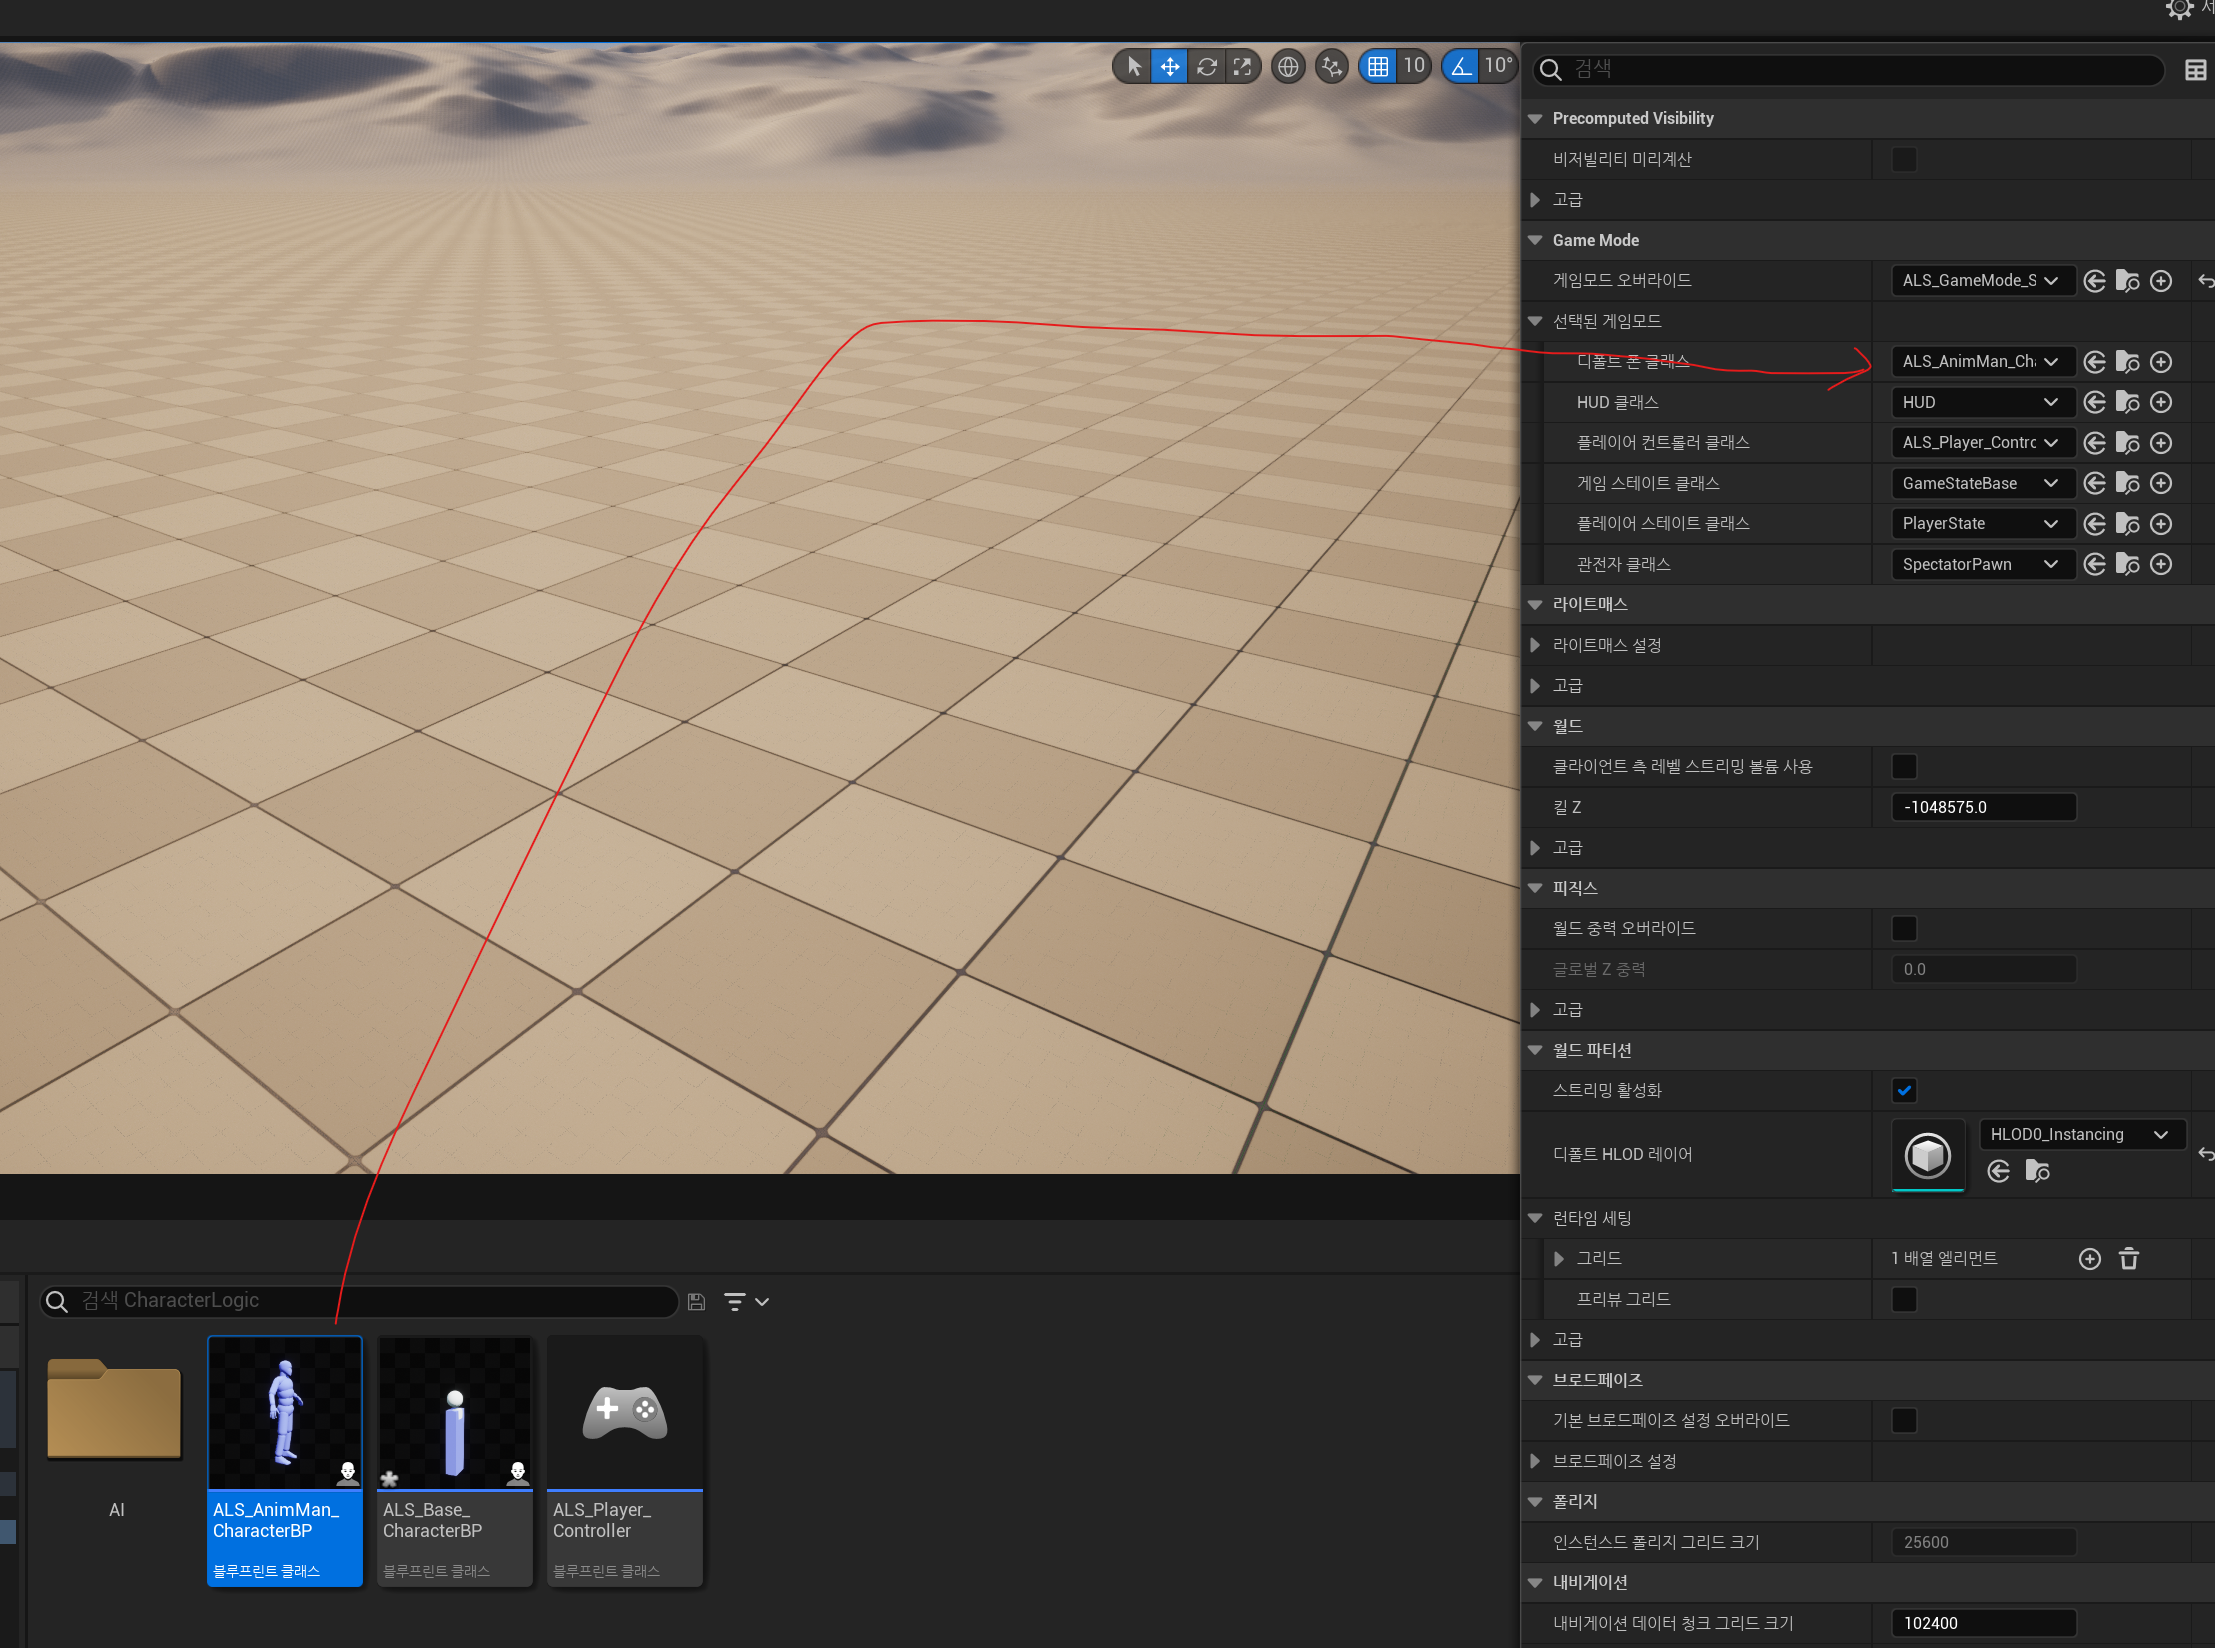Reset GameMode override to default arrow
The width and height of the screenshot is (2215, 1648).
pyautogui.click(x=2205, y=281)
